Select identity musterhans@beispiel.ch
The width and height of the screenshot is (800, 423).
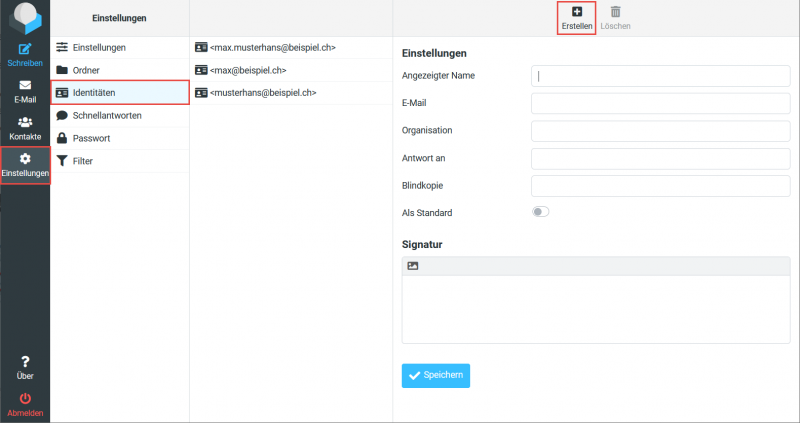[x=263, y=92]
